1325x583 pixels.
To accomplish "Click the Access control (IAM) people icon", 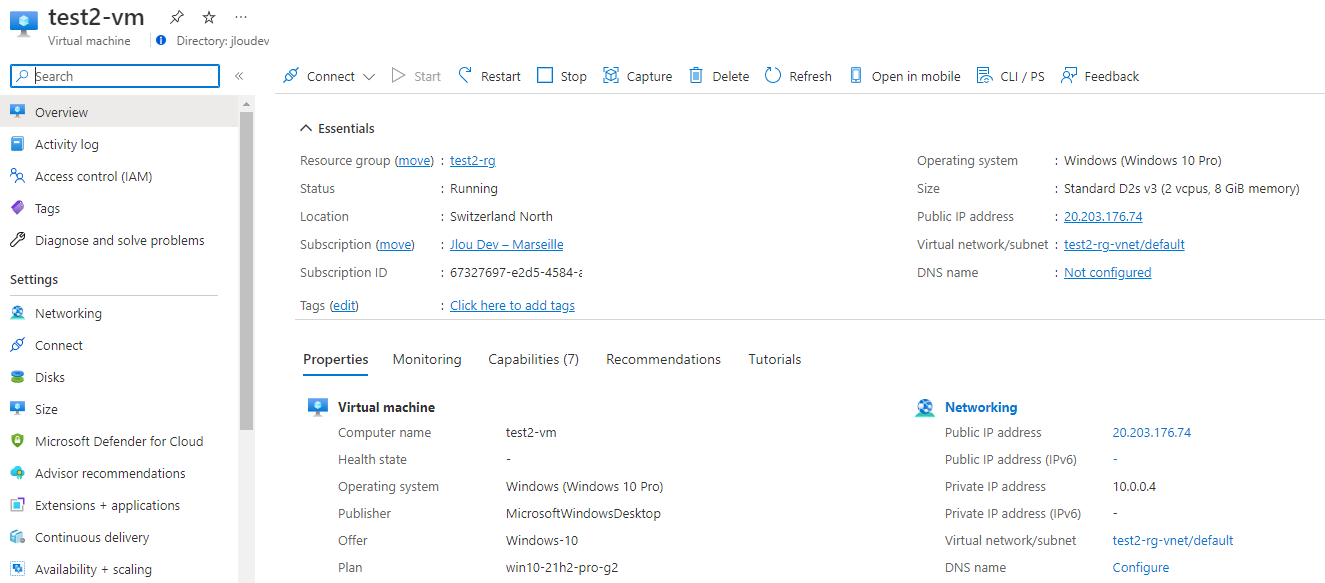I will coord(17,176).
